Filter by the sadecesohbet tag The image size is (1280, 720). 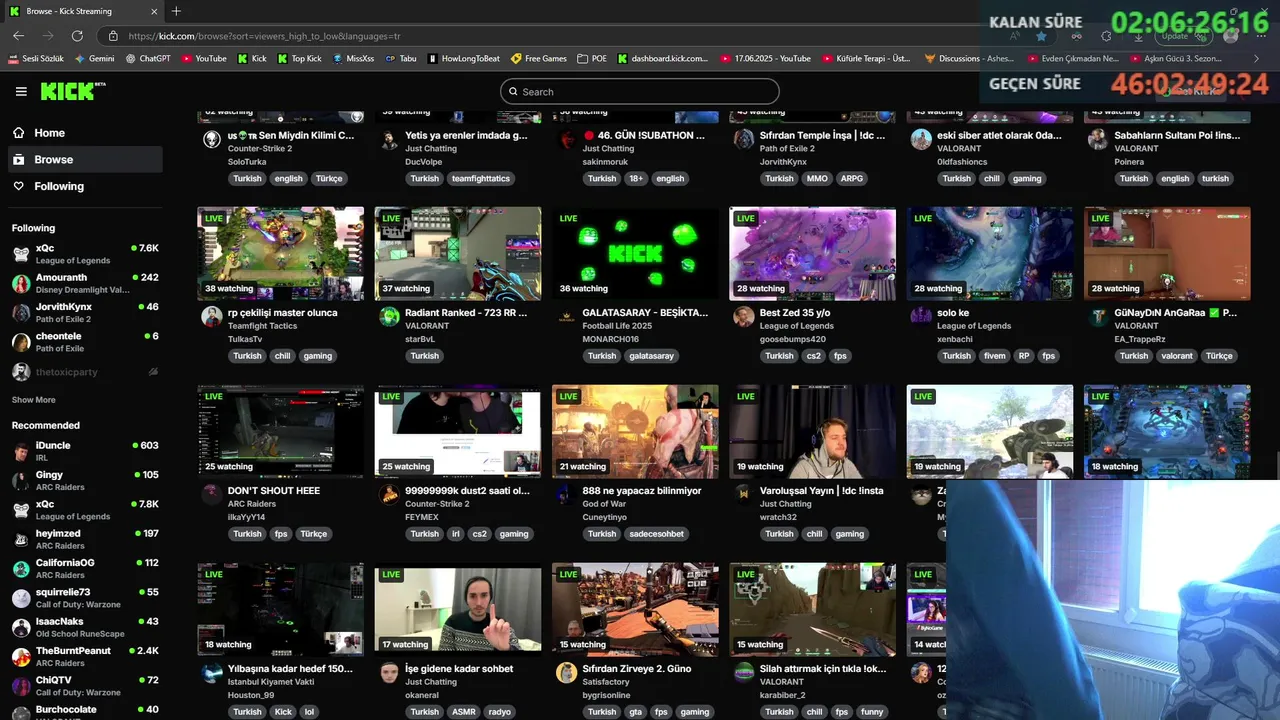click(657, 534)
